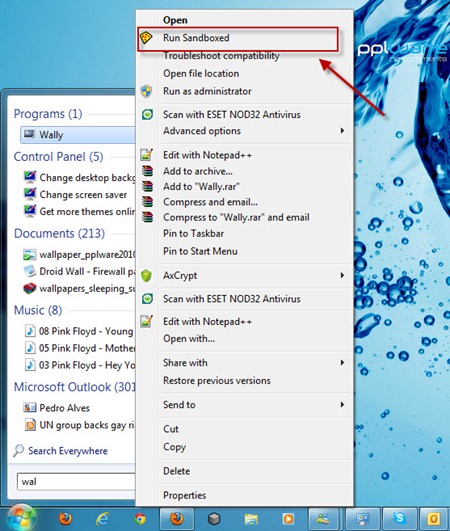Open the media player icon in the taskbar
The width and height of the screenshot is (450, 531).
coord(288,519)
